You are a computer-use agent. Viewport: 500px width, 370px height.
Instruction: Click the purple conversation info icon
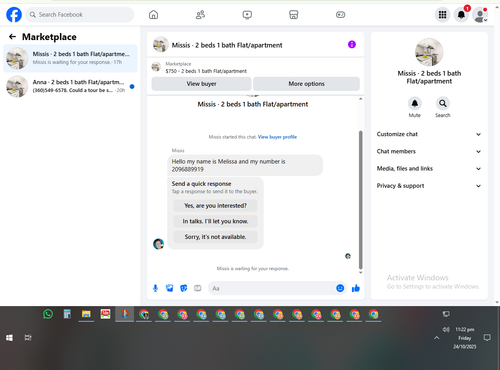point(352,44)
